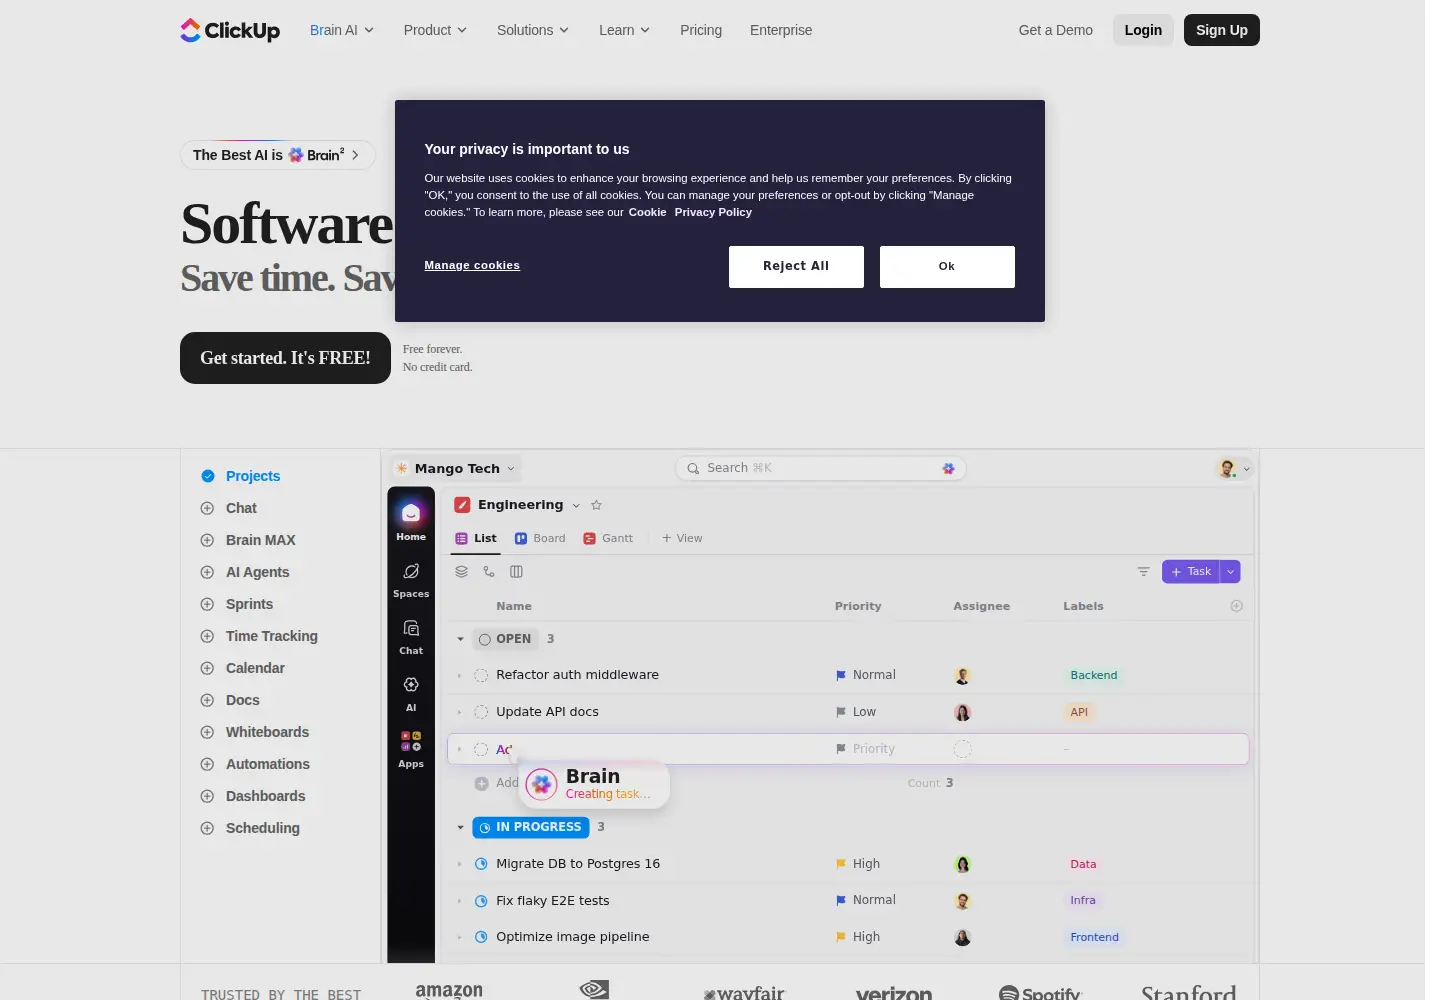
Task: Open the Manage cookies link
Action: click(x=472, y=265)
